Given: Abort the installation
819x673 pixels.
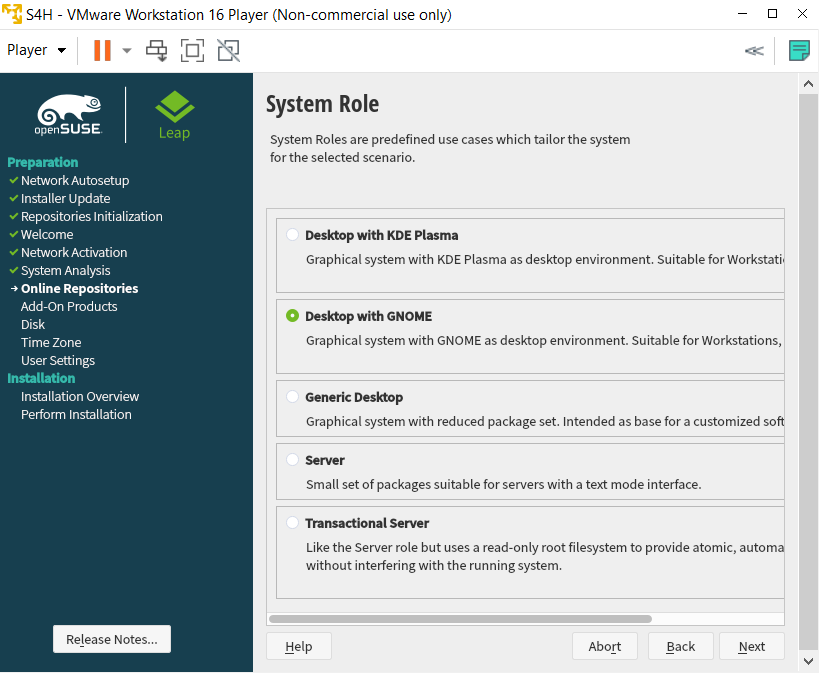Looking at the screenshot, I should (605, 646).
